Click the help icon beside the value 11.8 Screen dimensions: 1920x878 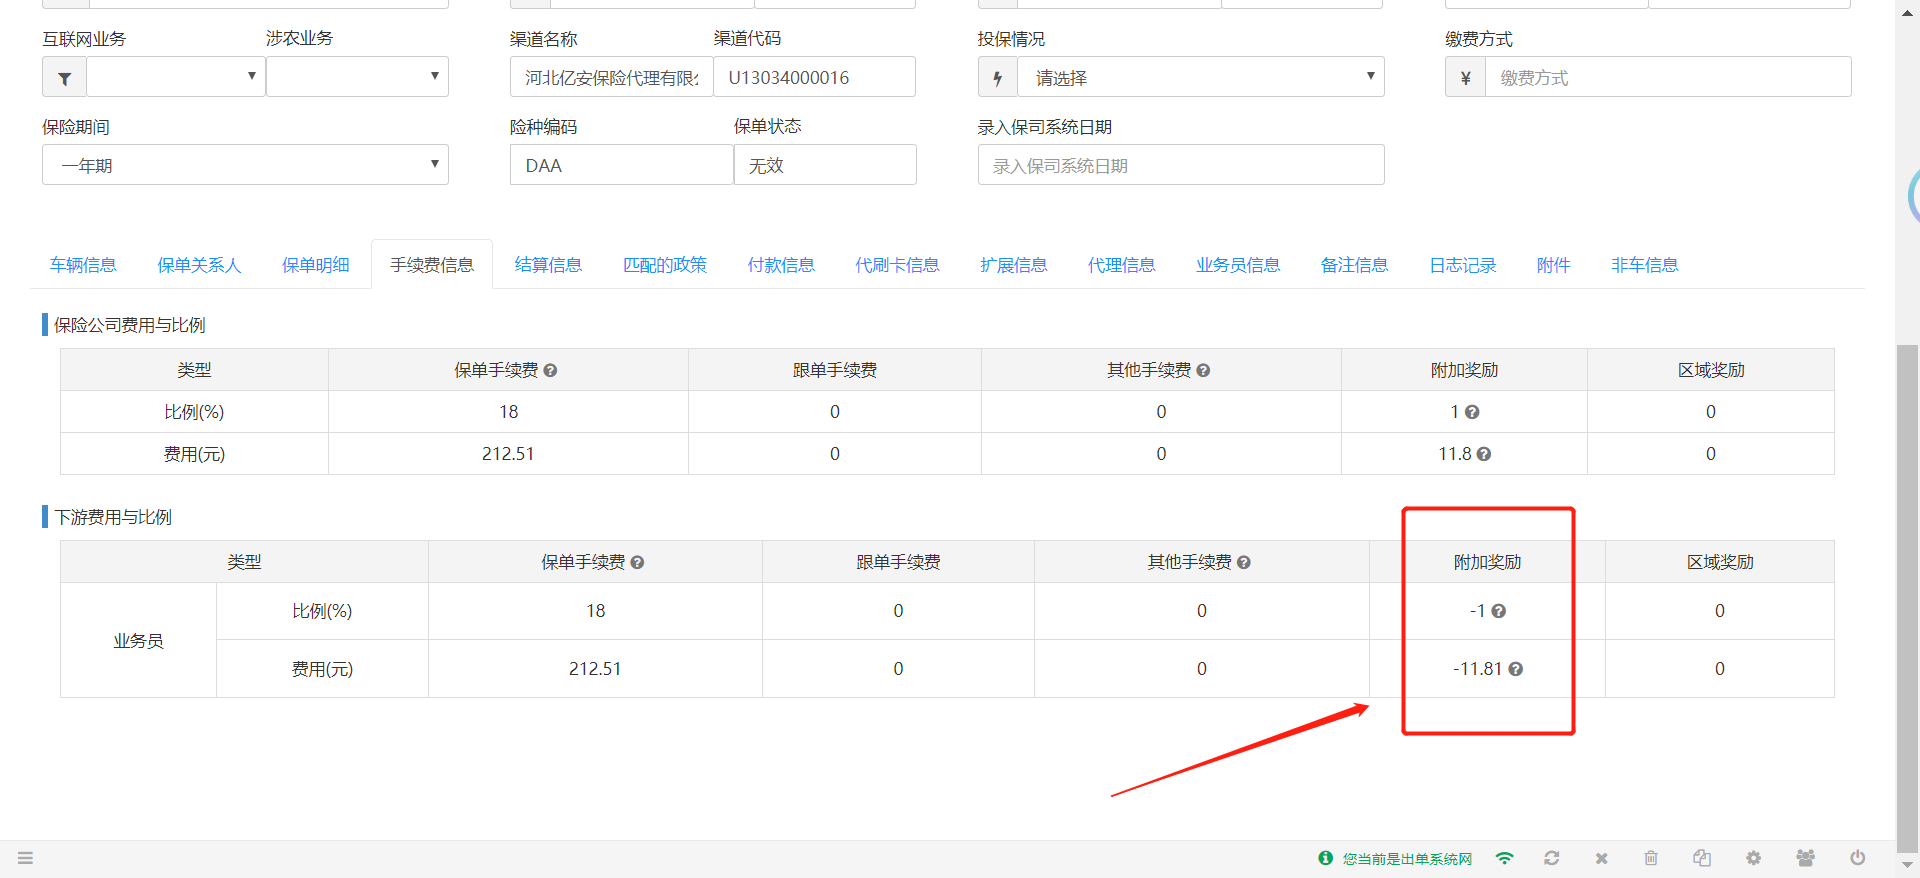[x=1484, y=454]
